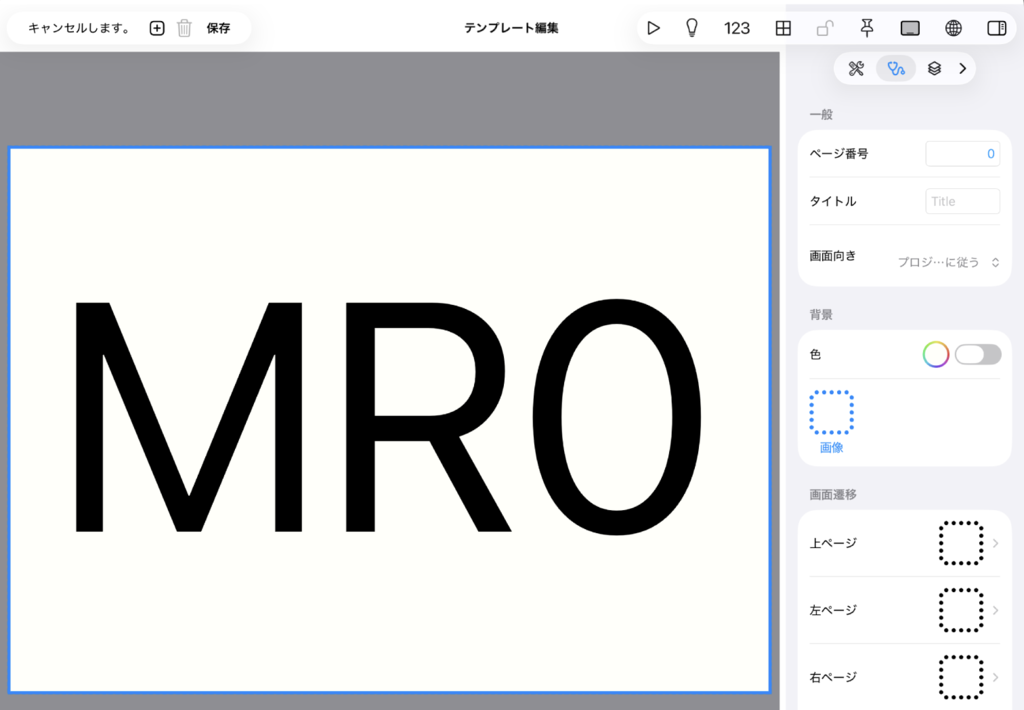1024x710 pixels.
Task: Click the 右ページ label text
Action: (833, 677)
